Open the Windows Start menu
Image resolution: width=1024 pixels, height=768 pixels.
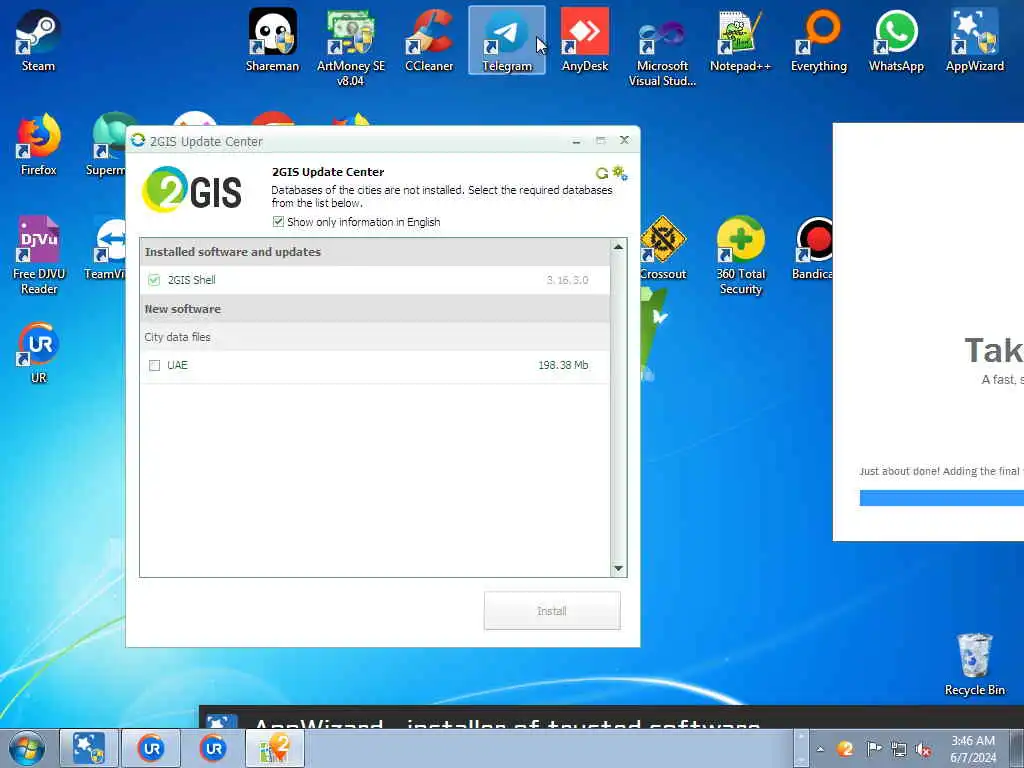pos(27,748)
